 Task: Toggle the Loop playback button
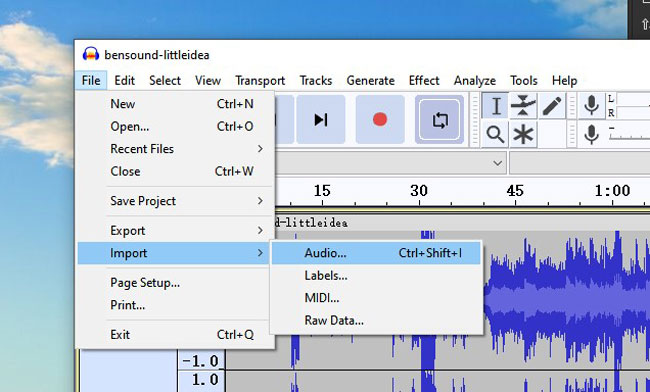tap(439, 119)
